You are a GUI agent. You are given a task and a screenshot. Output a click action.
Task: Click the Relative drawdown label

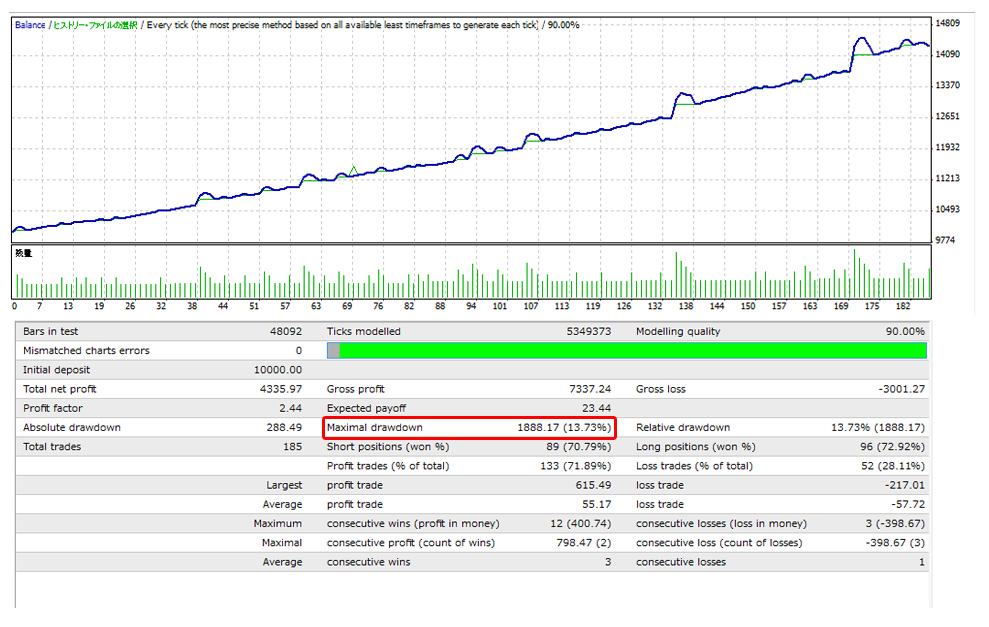(683, 427)
